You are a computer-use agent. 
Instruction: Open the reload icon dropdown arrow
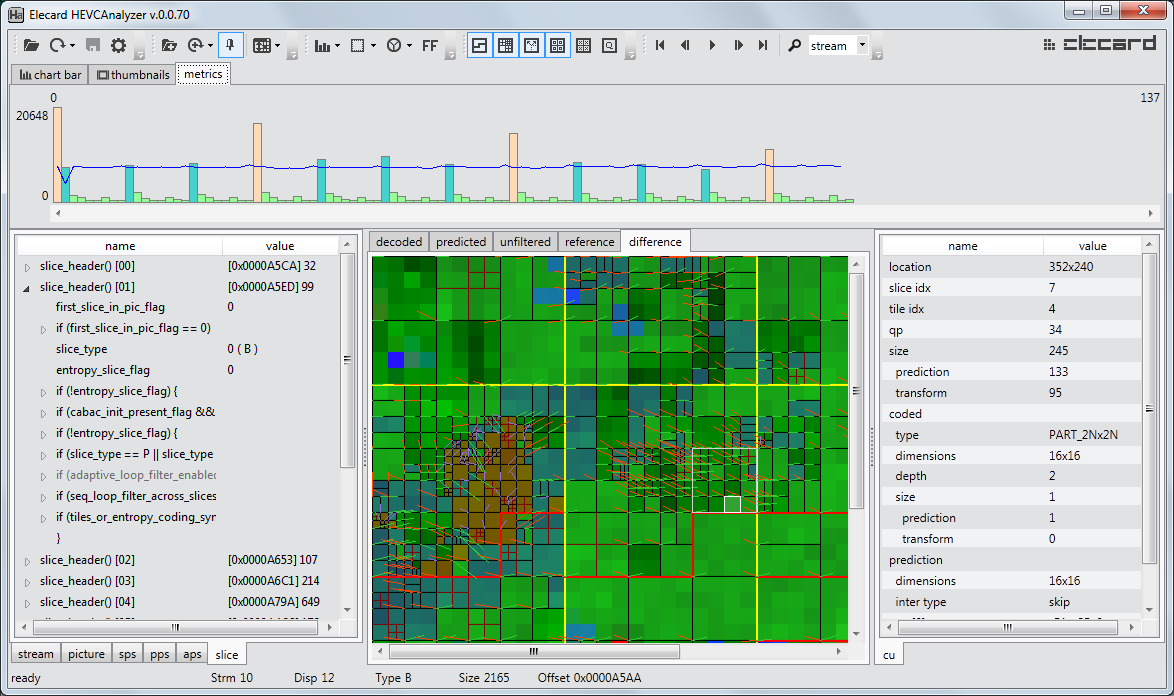coord(72,46)
